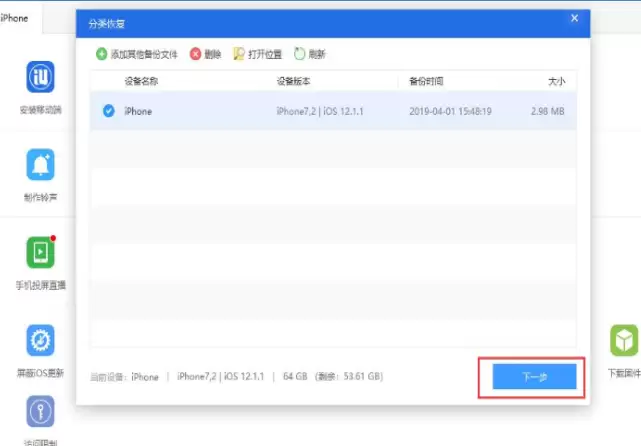Click the 打开位置 folder search icon
The height and width of the screenshot is (446, 641).
[x=239, y=54]
